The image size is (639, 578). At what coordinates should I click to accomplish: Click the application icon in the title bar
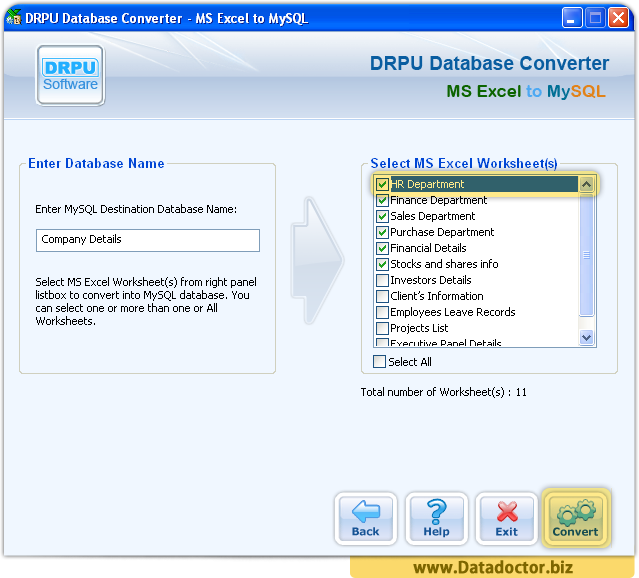[14, 17]
